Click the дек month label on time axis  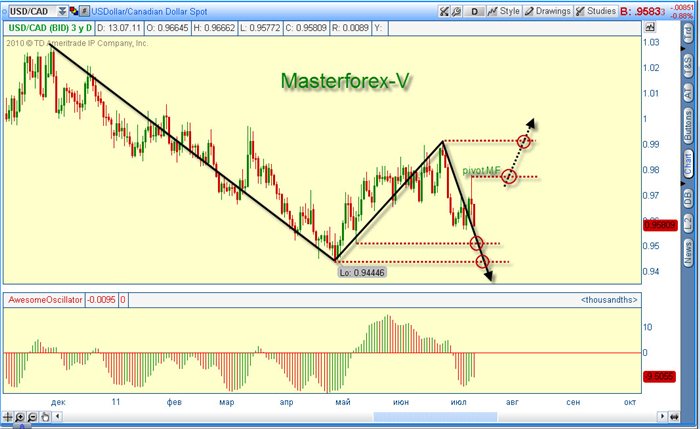58,402
